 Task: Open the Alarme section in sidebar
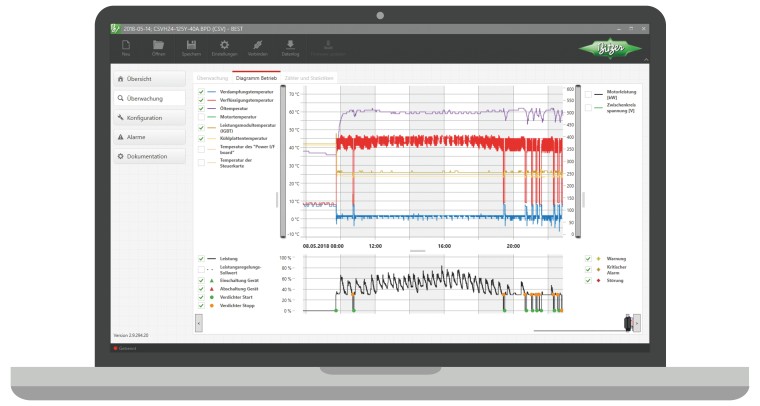pos(149,137)
